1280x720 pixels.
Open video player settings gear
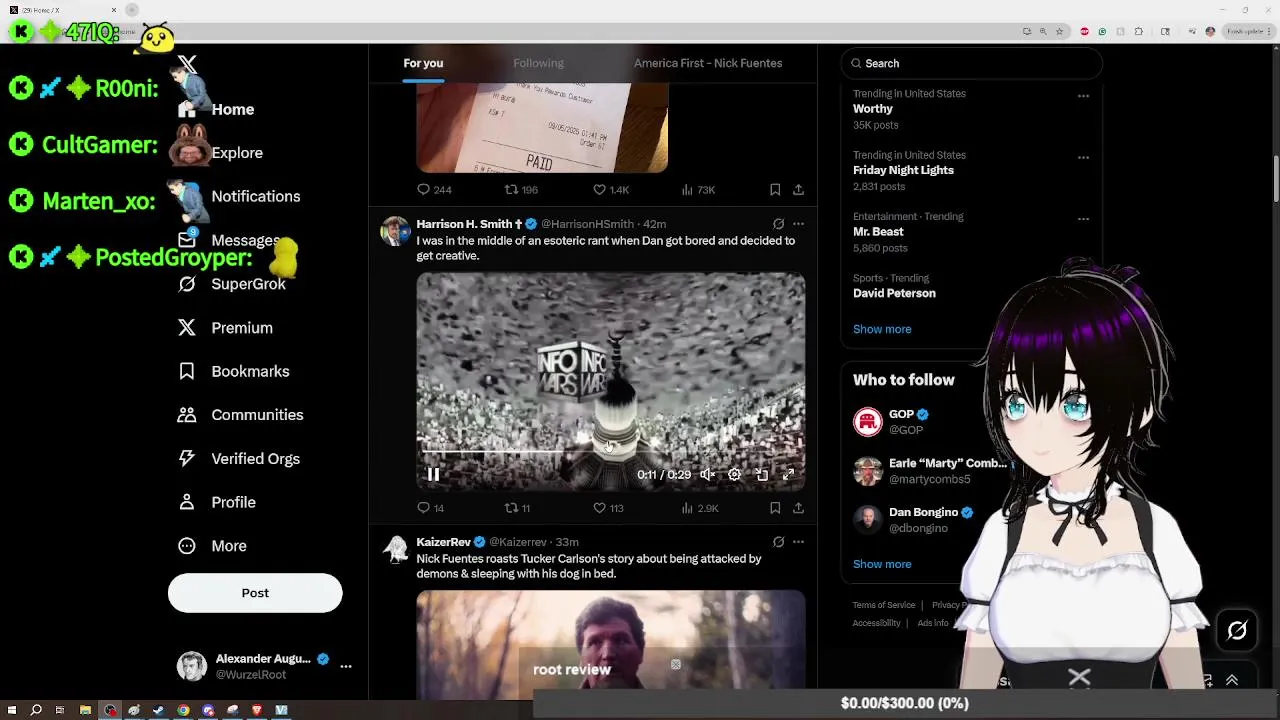(x=734, y=475)
